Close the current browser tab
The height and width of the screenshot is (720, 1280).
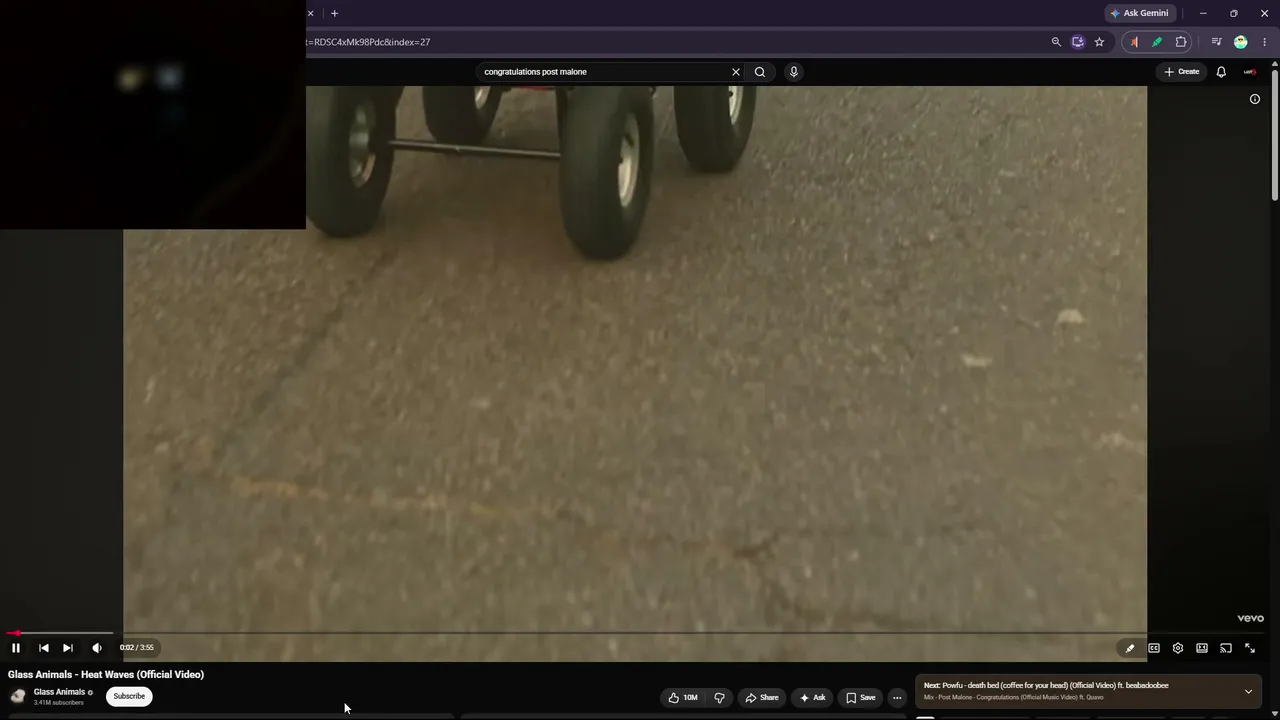310,13
